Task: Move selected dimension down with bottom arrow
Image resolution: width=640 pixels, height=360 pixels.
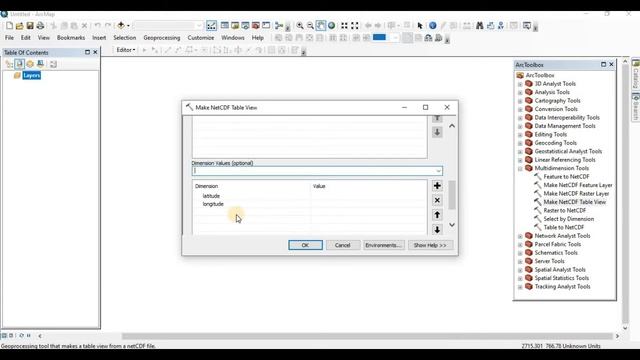Action: point(437,229)
